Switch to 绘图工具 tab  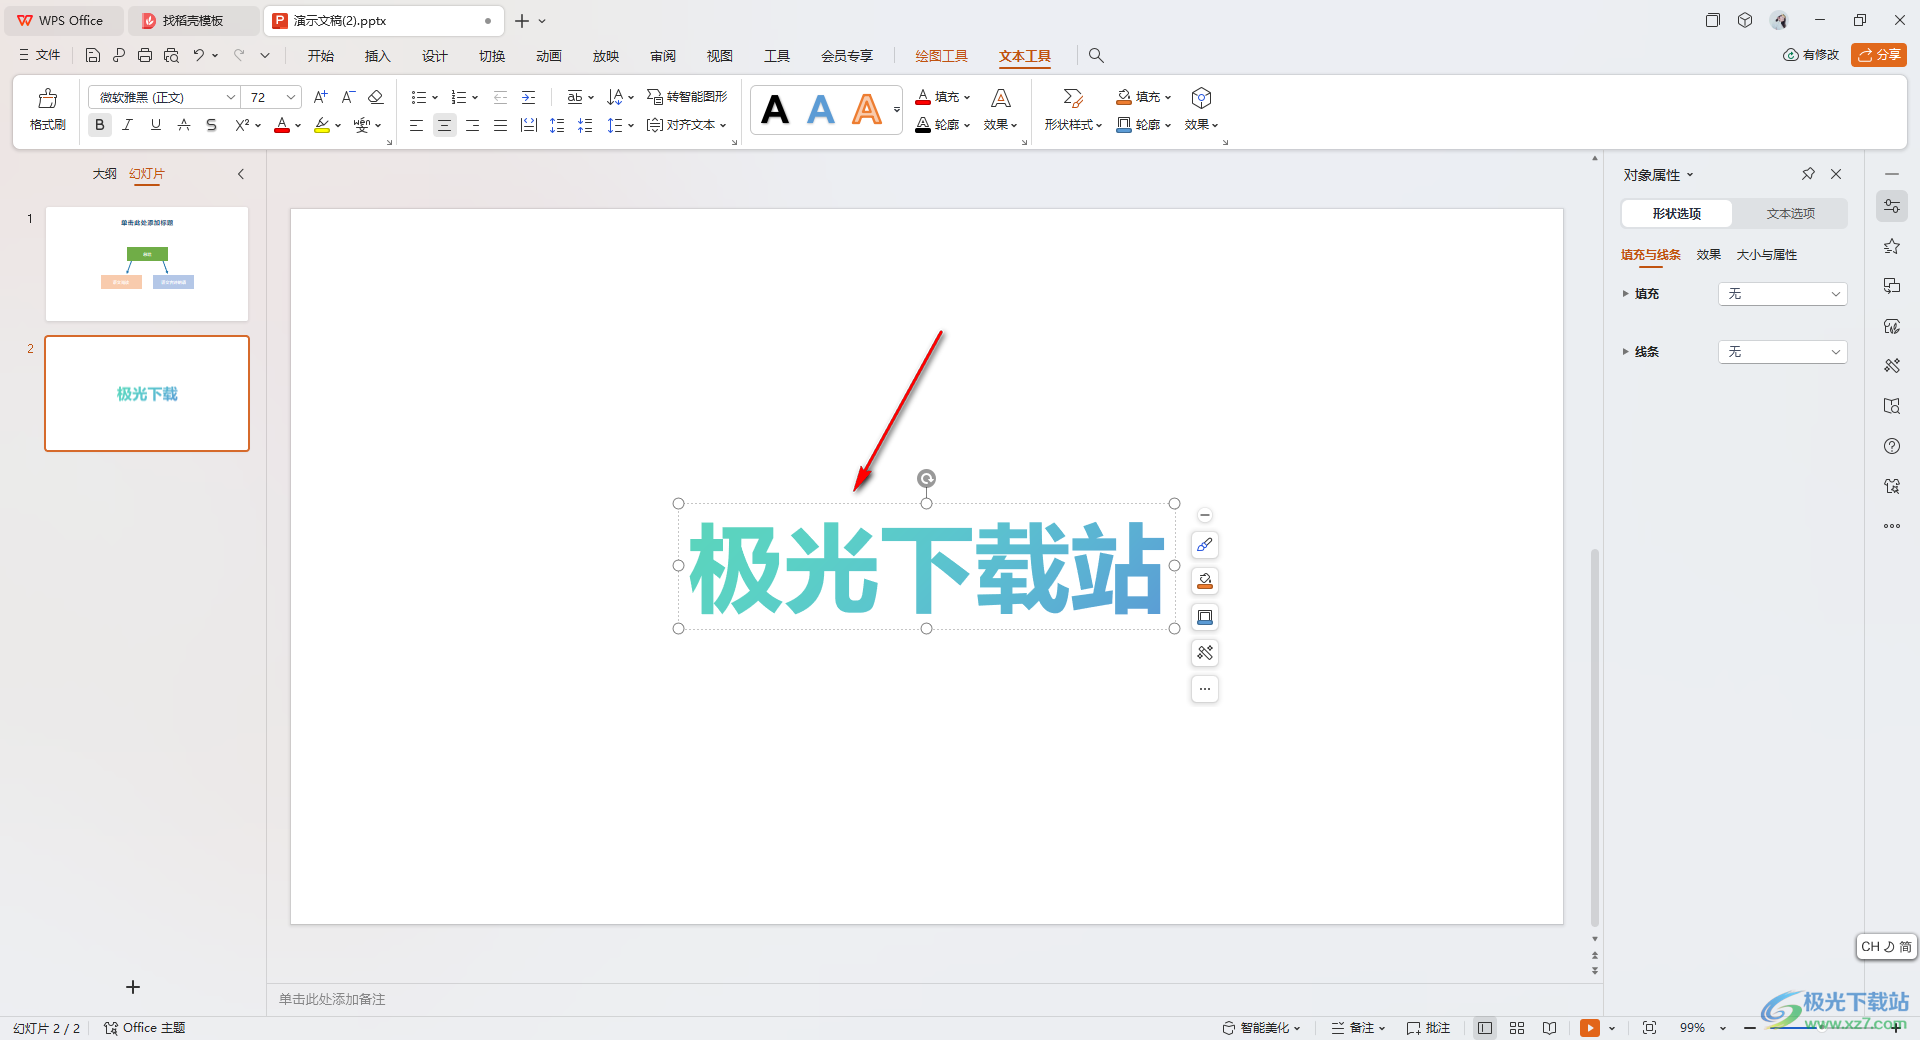click(x=942, y=56)
